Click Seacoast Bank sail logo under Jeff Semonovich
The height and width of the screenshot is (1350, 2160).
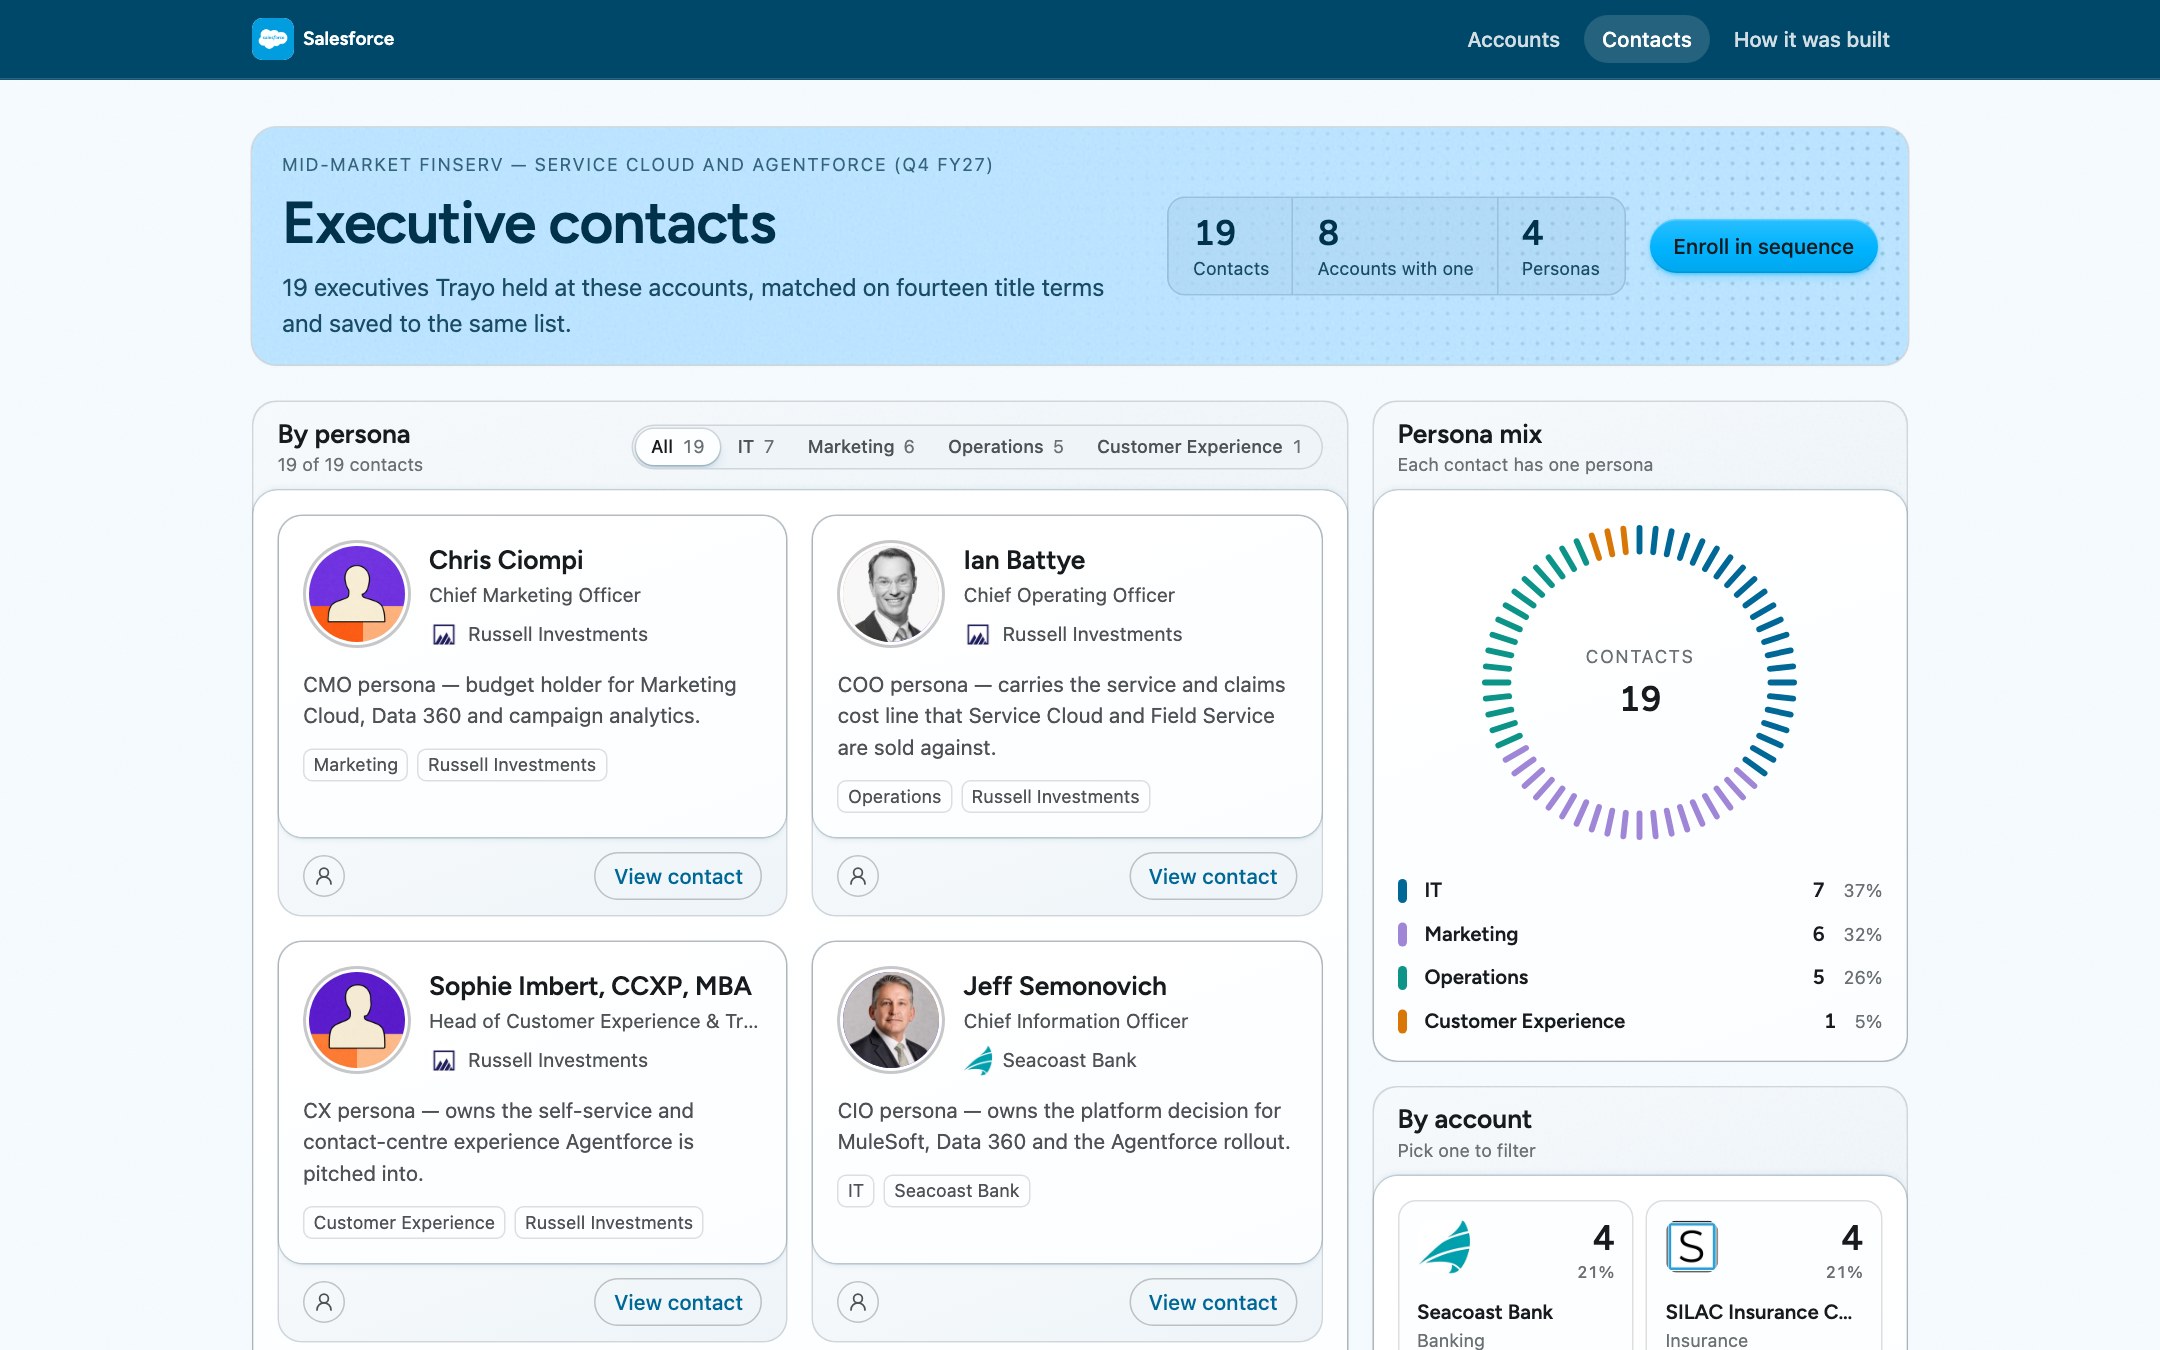point(978,1060)
